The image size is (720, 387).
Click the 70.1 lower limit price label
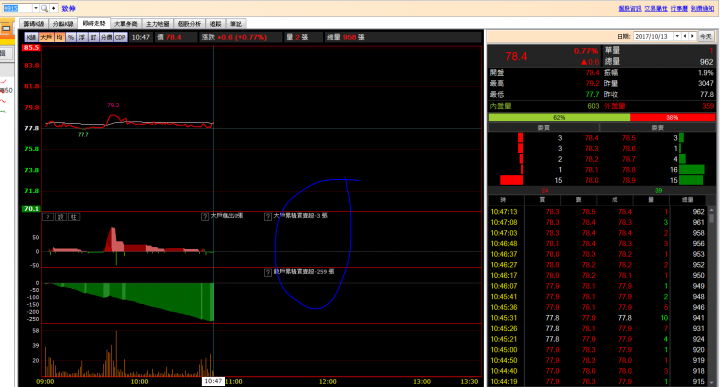(31, 209)
